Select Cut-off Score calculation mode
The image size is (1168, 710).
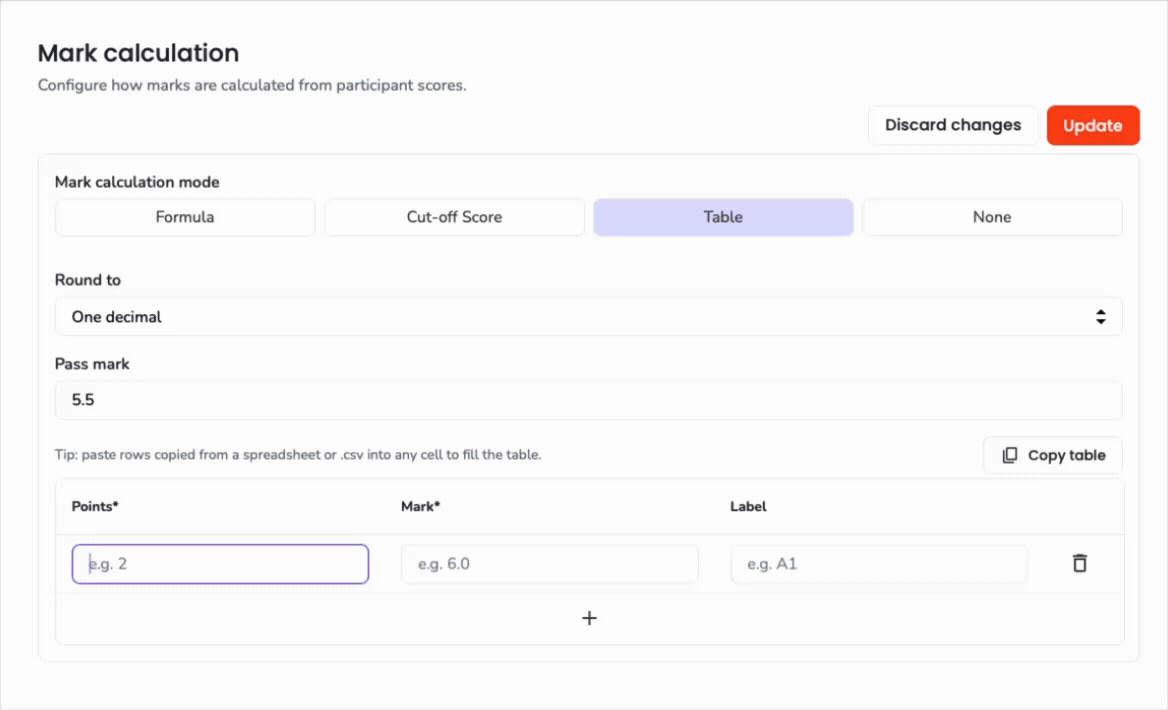tap(454, 217)
